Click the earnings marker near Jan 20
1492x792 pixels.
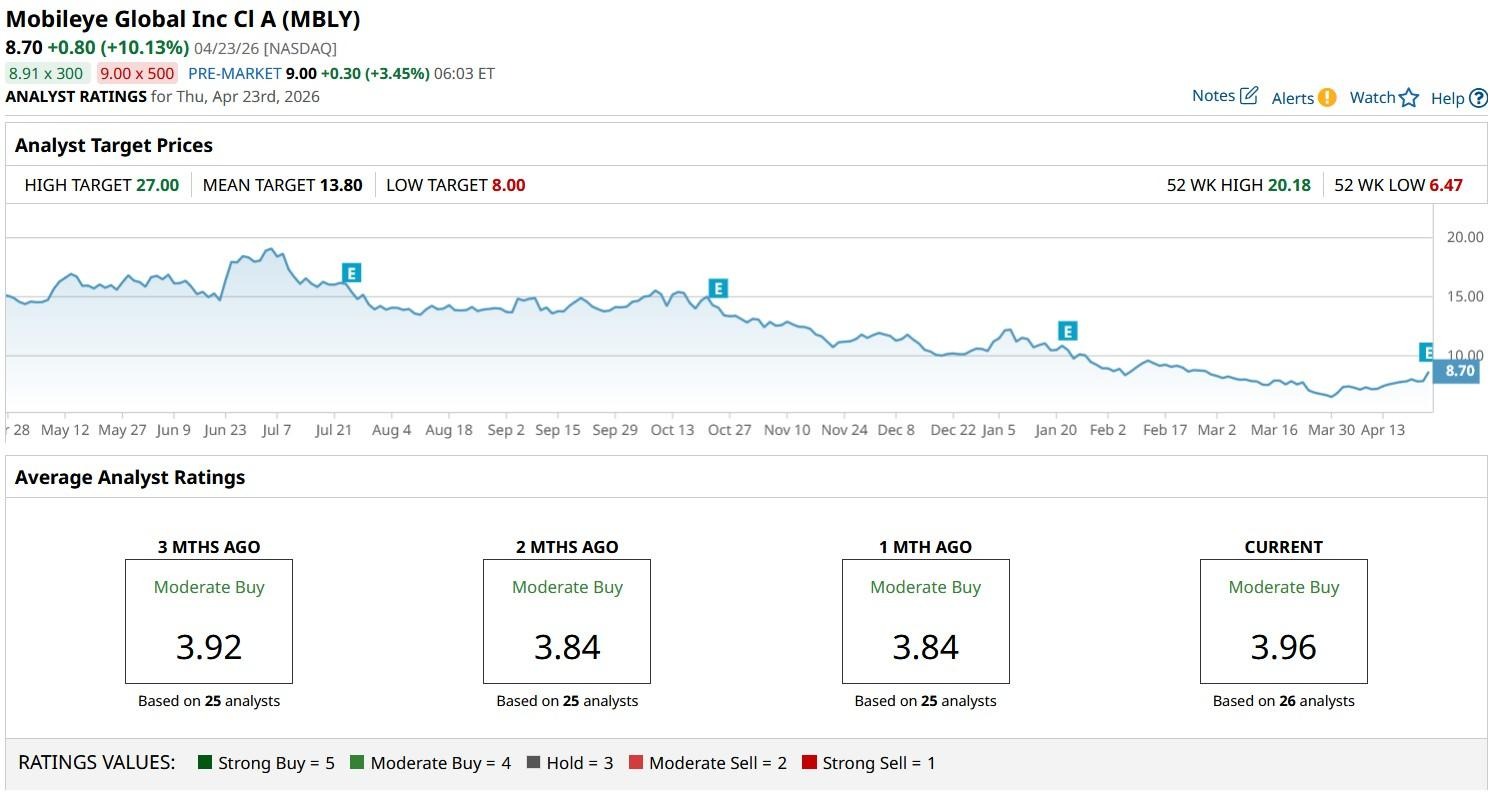1068,331
